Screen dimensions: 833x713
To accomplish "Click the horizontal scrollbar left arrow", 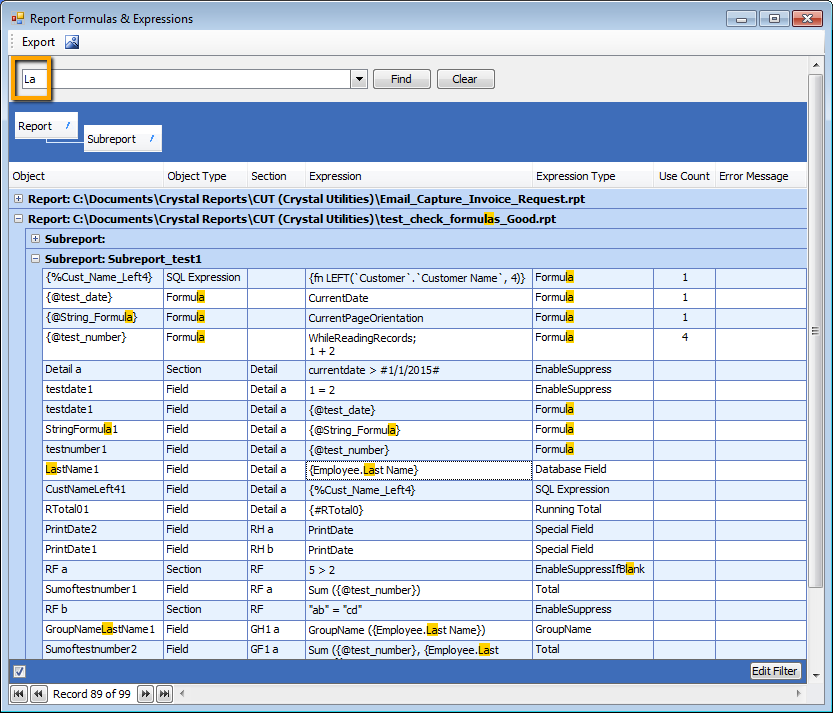I will (x=182, y=693).
